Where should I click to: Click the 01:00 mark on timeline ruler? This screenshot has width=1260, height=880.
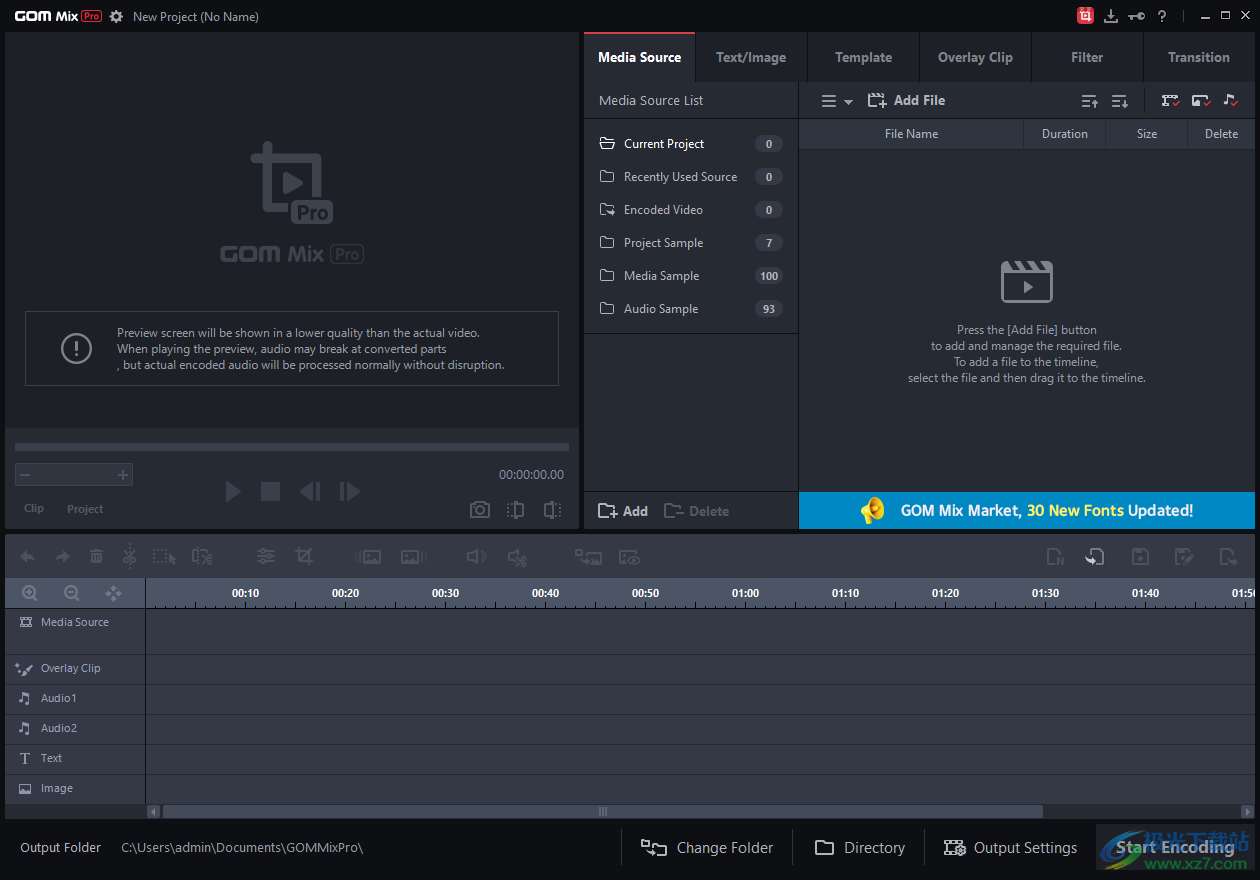[x=745, y=593]
